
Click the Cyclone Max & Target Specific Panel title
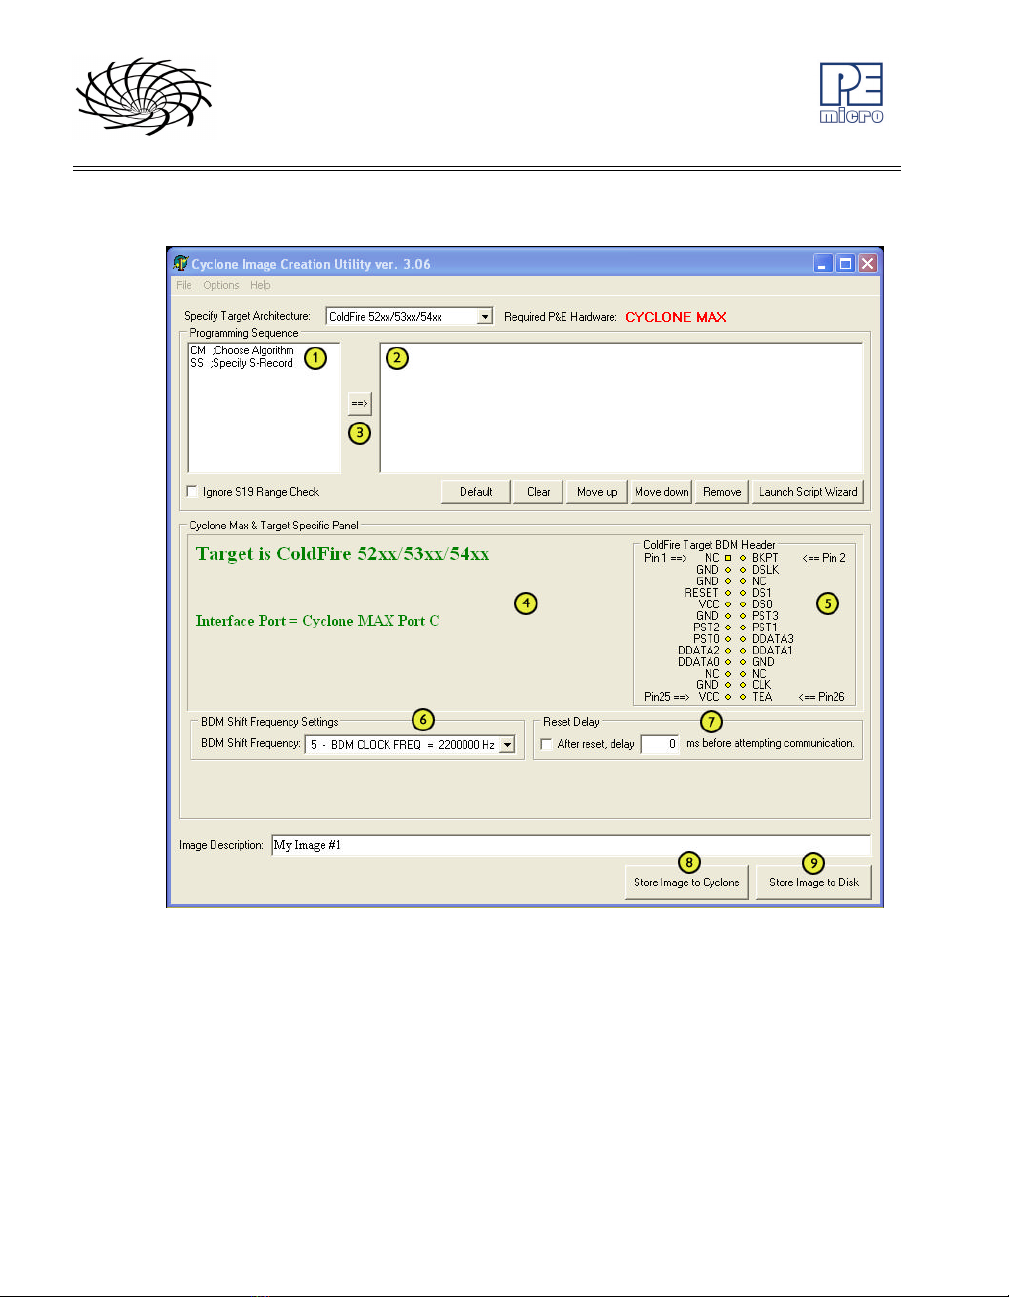click(274, 525)
